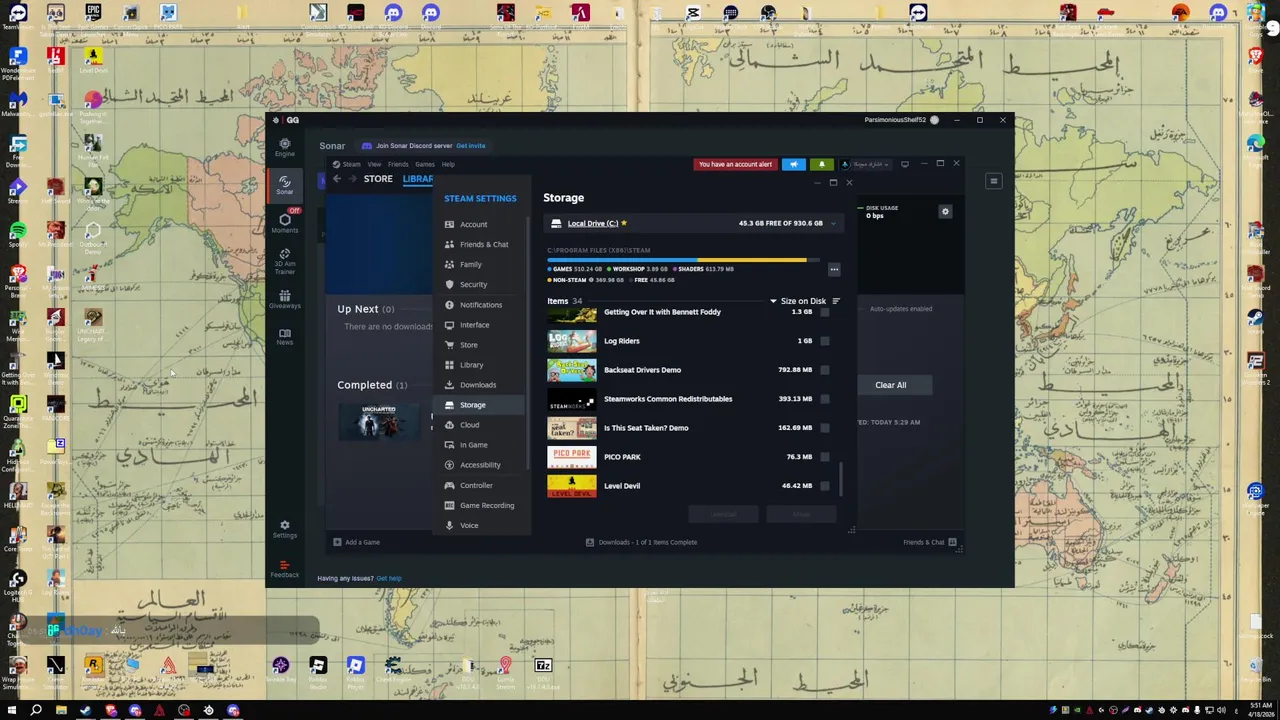Open Moments in the GG sidebar
The height and width of the screenshot is (720, 1280).
[x=285, y=222]
